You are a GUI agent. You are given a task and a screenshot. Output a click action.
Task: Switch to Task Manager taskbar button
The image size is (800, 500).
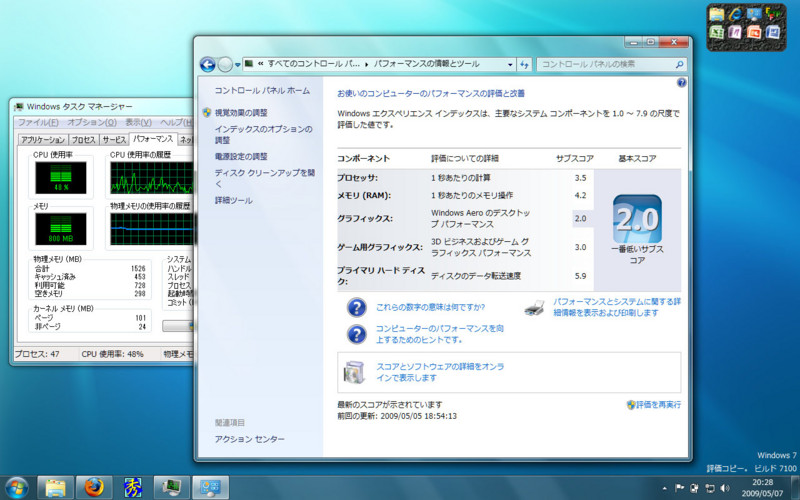tap(171, 488)
